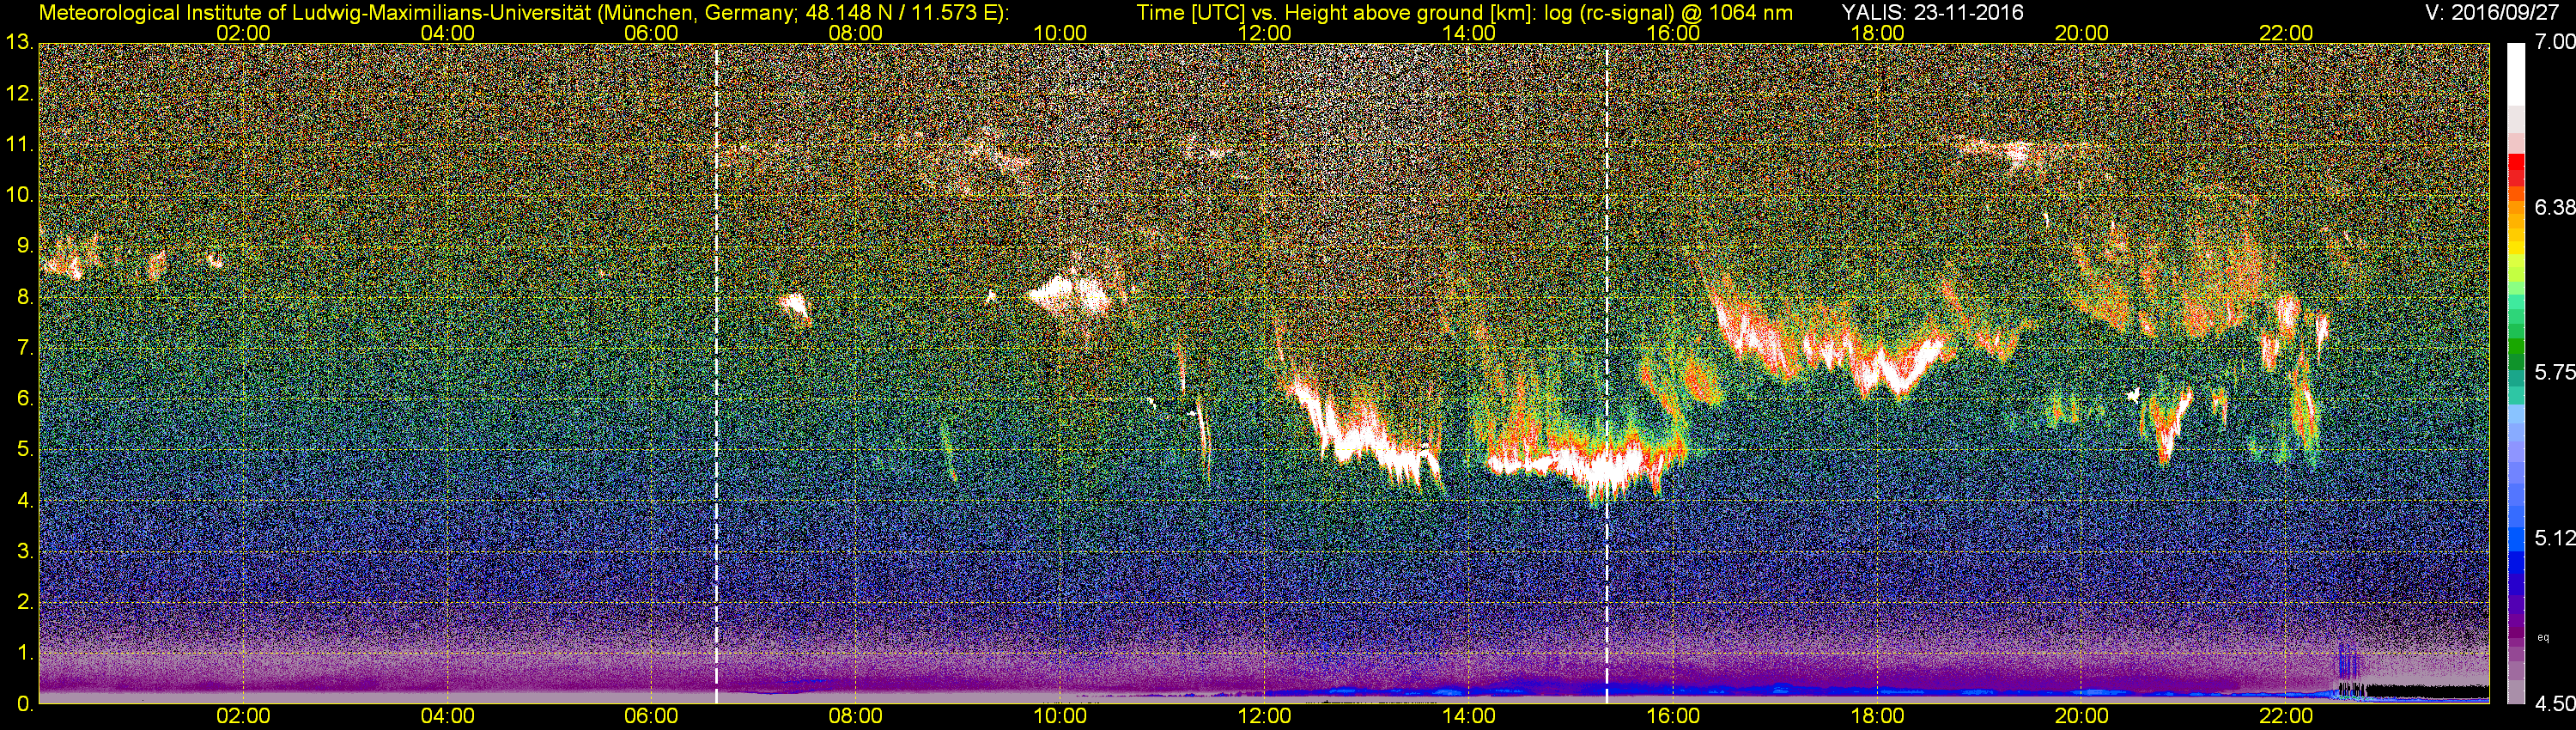Click the 22:00 label on the bottom time axis
Screen dimensions: 2576x730
coord(2286,716)
